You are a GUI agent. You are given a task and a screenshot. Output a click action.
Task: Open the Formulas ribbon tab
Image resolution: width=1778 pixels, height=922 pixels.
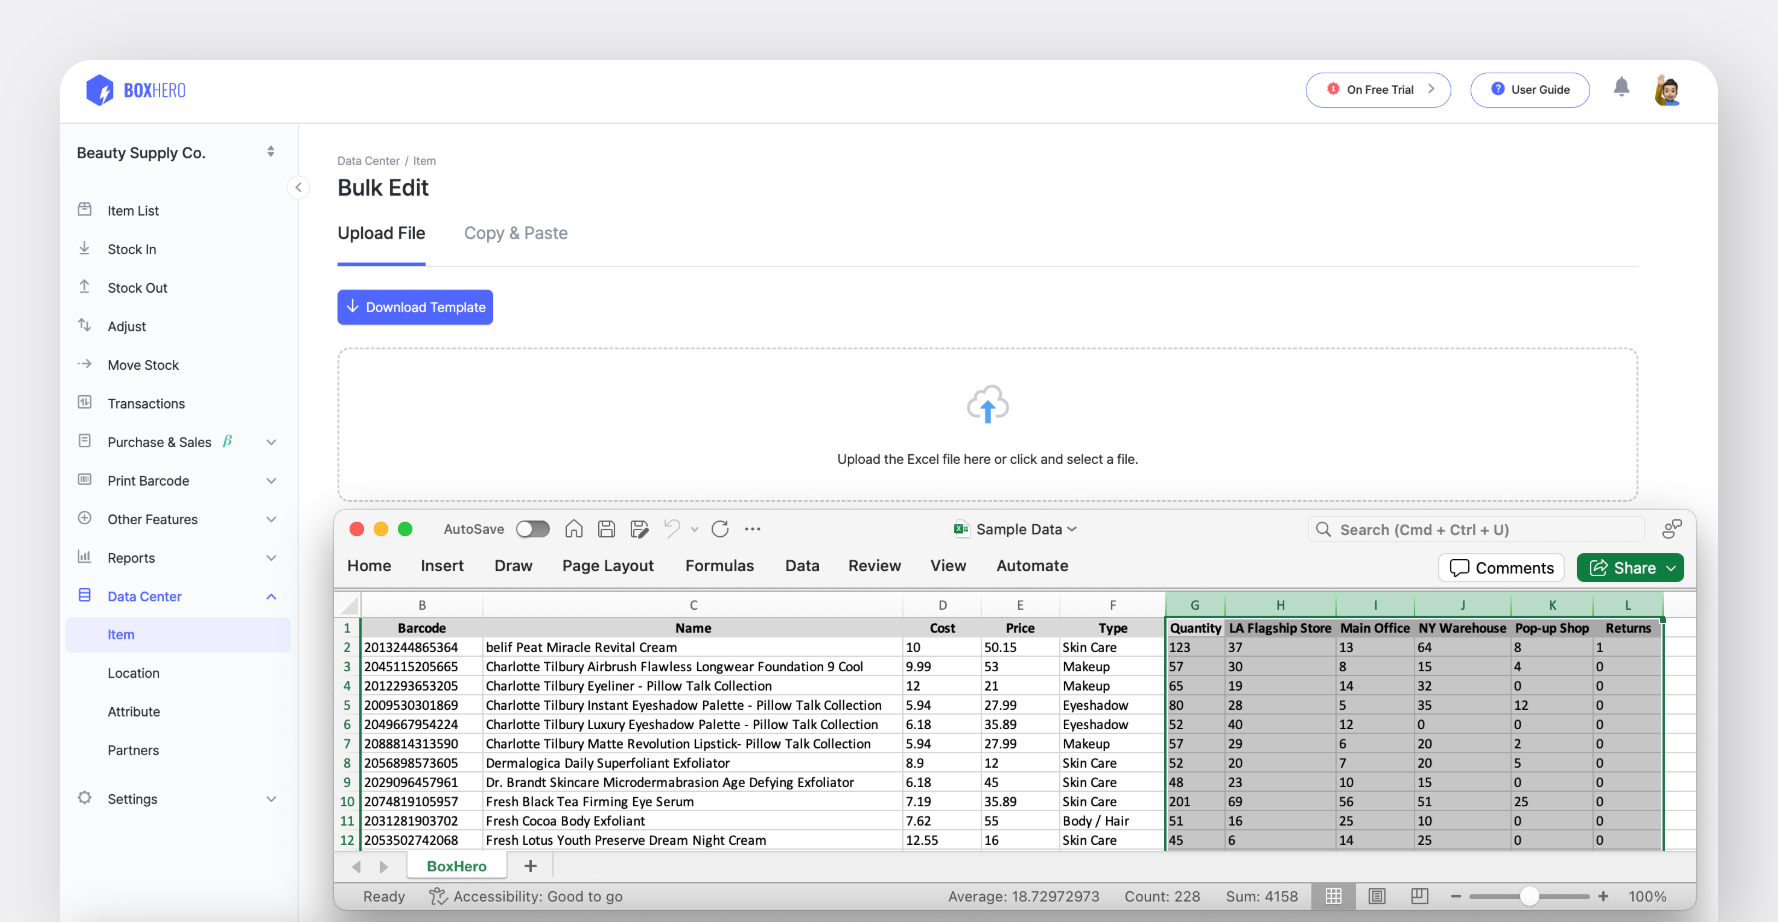point(719,566)
